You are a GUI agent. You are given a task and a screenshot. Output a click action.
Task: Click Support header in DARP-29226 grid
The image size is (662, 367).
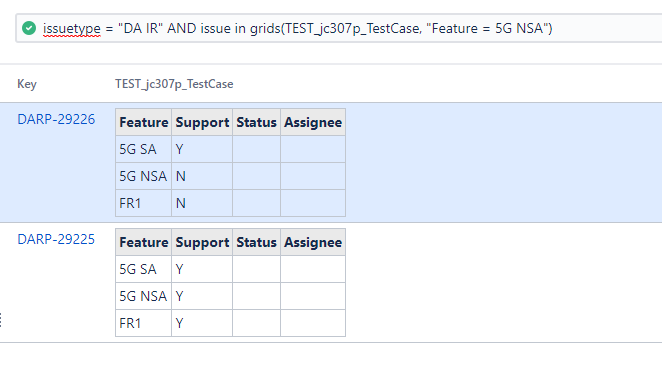pyautogui.click(x=202, y=122)
